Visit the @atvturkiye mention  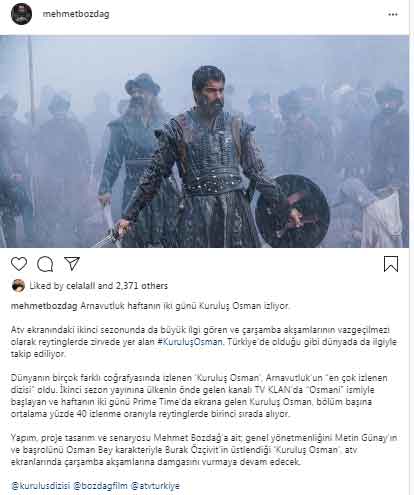pos(155,486)
